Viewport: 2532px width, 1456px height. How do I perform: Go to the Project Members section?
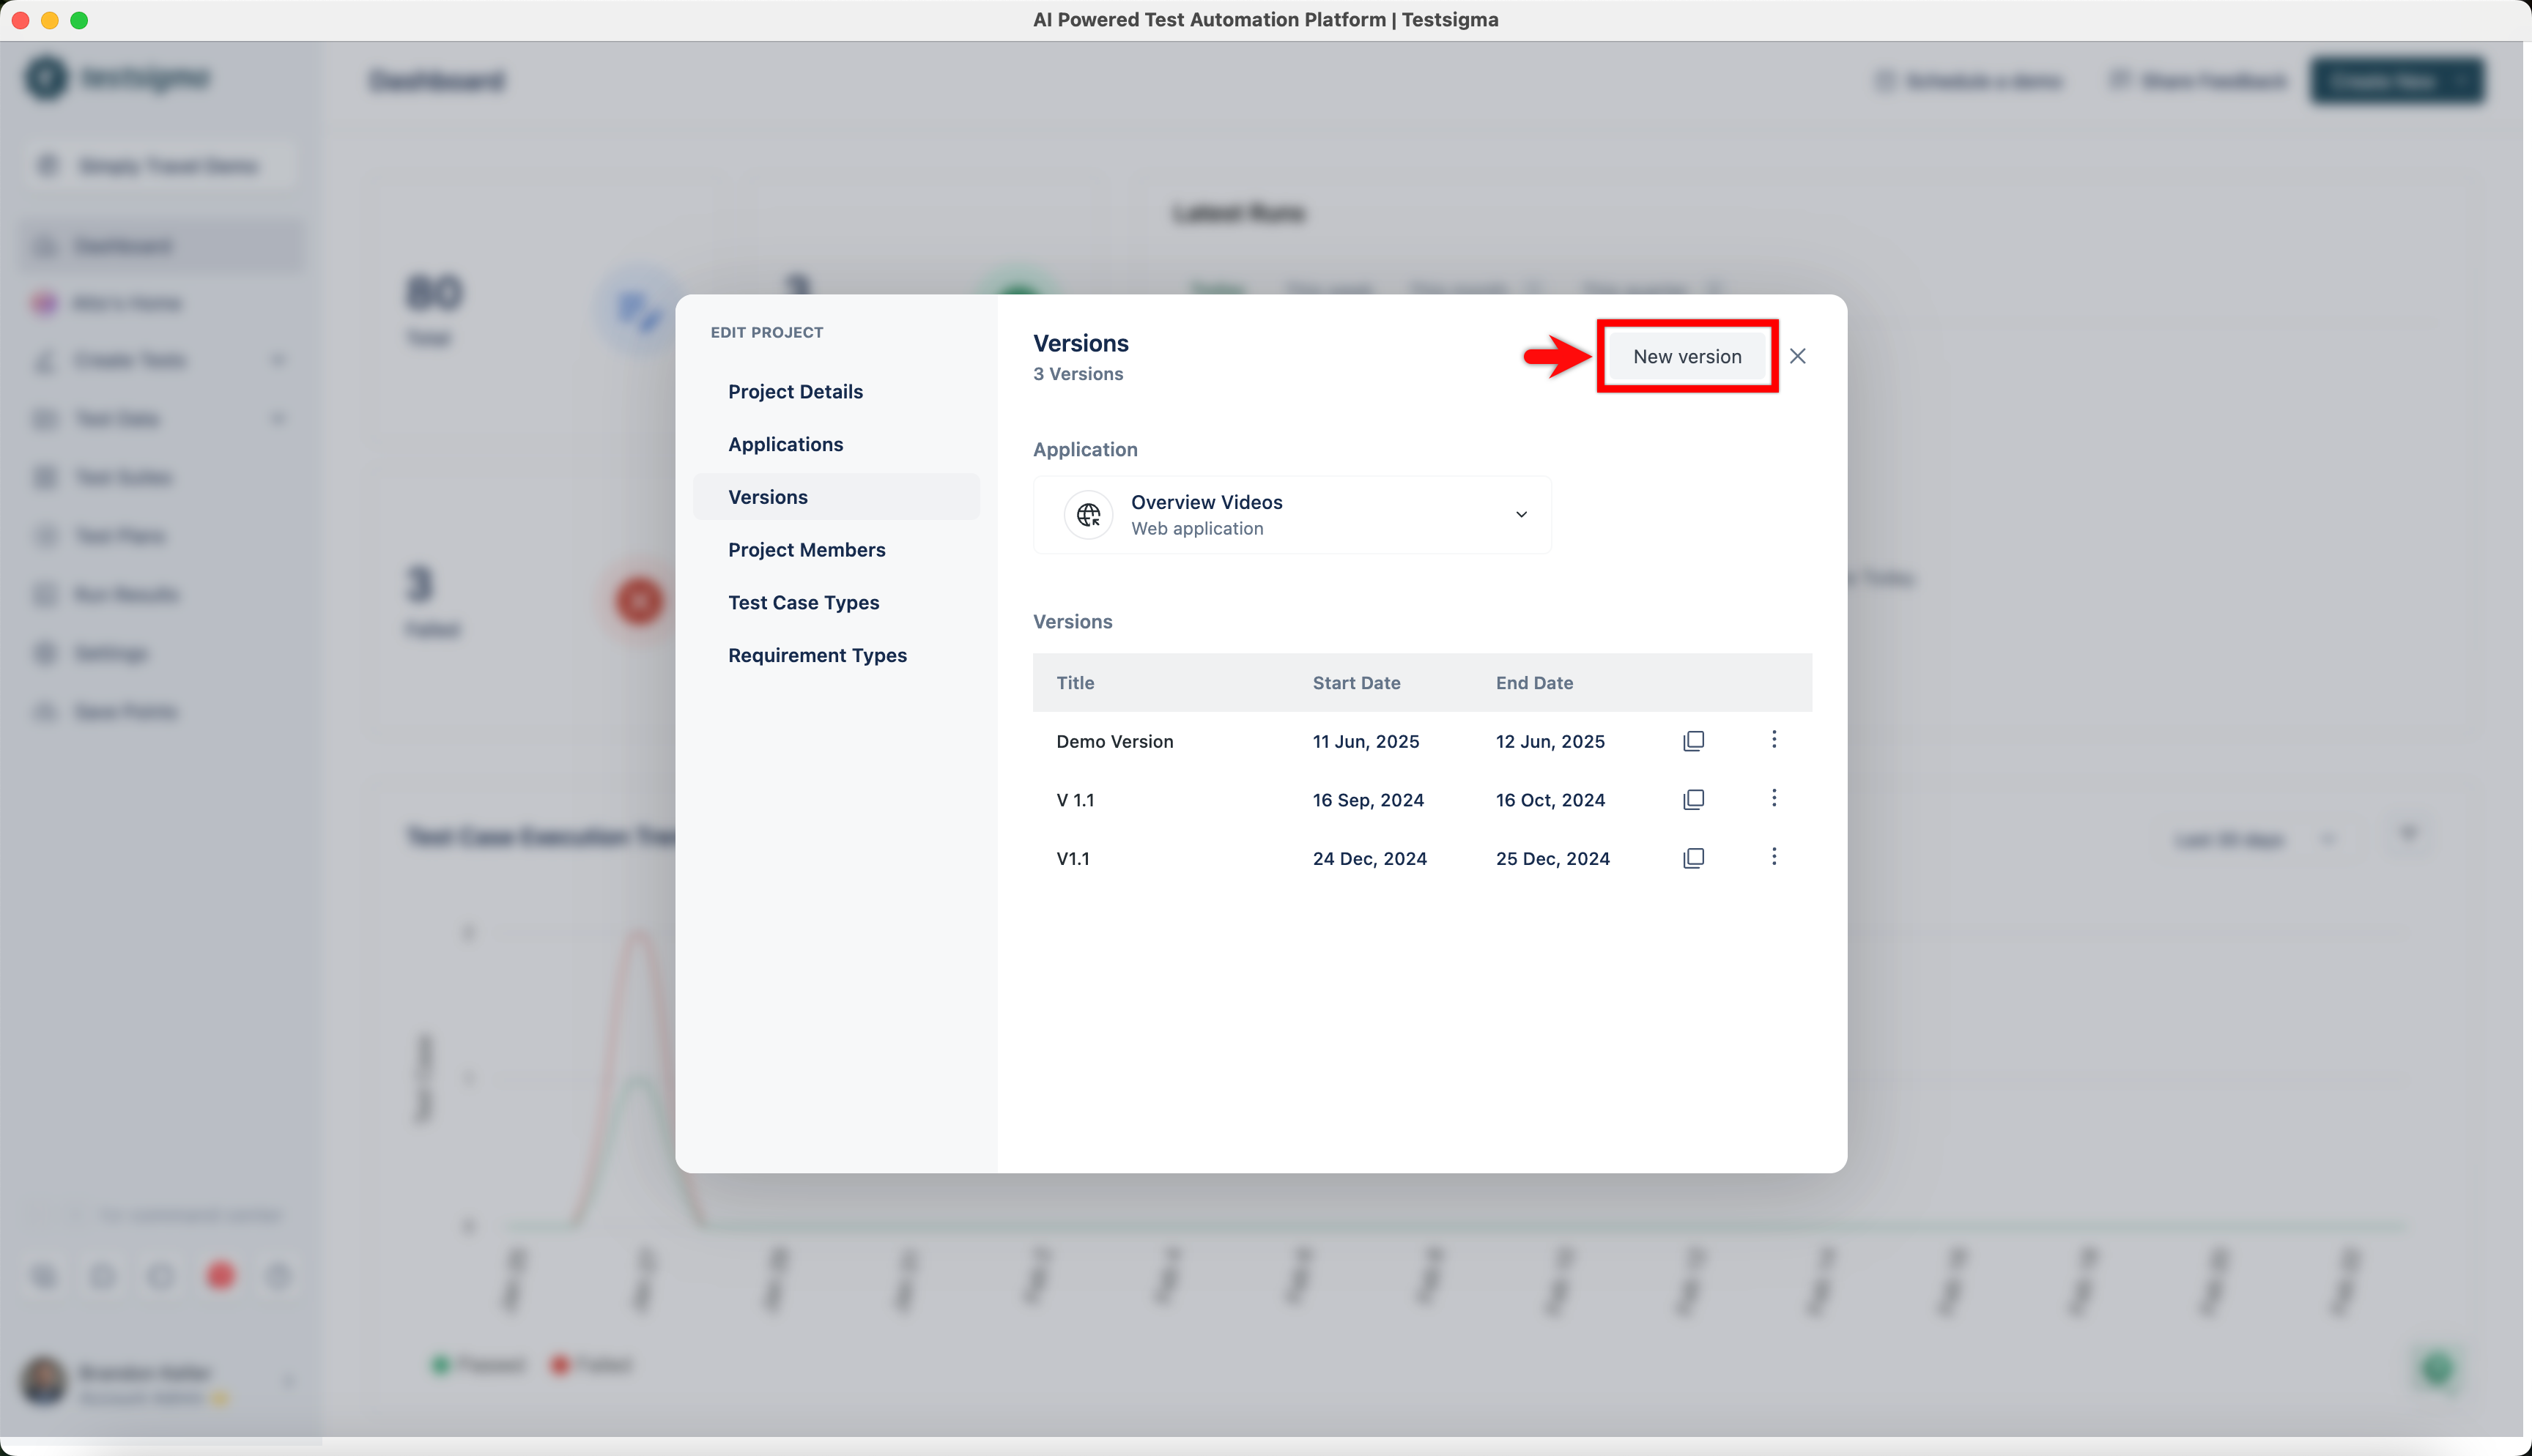[806, 550]
